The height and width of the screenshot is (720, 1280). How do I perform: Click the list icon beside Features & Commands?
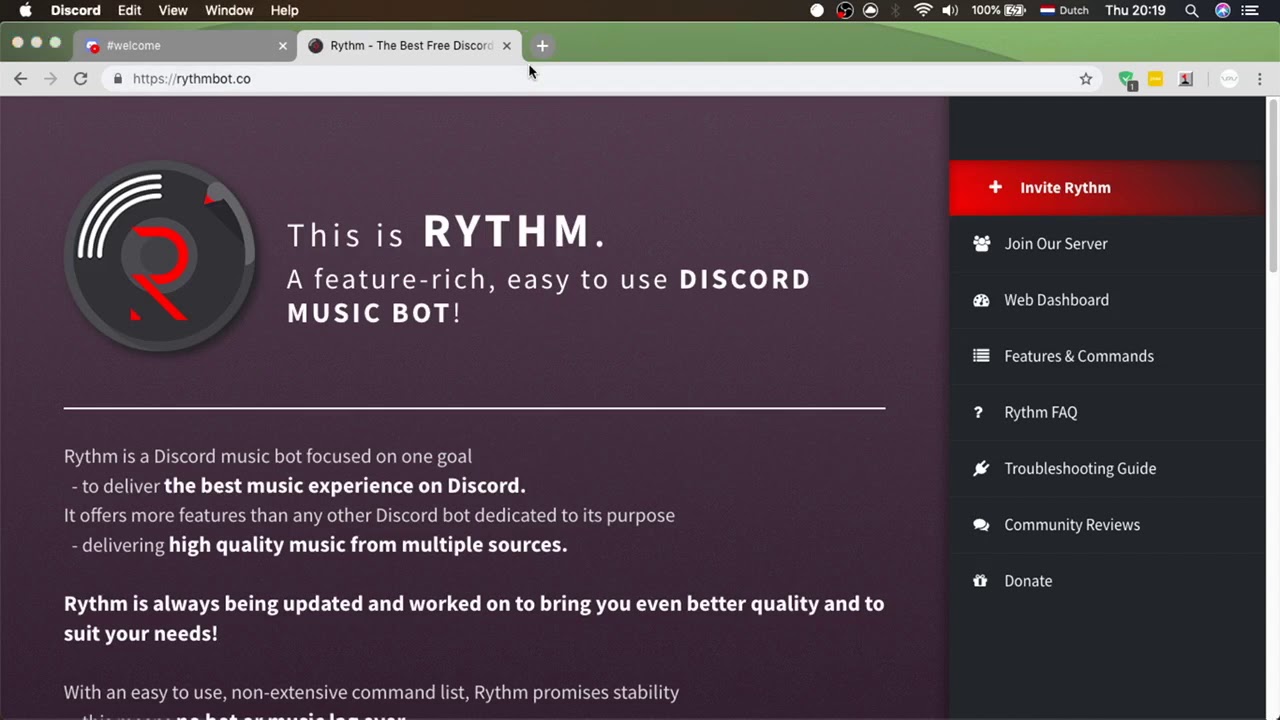(x=981, y=356)
